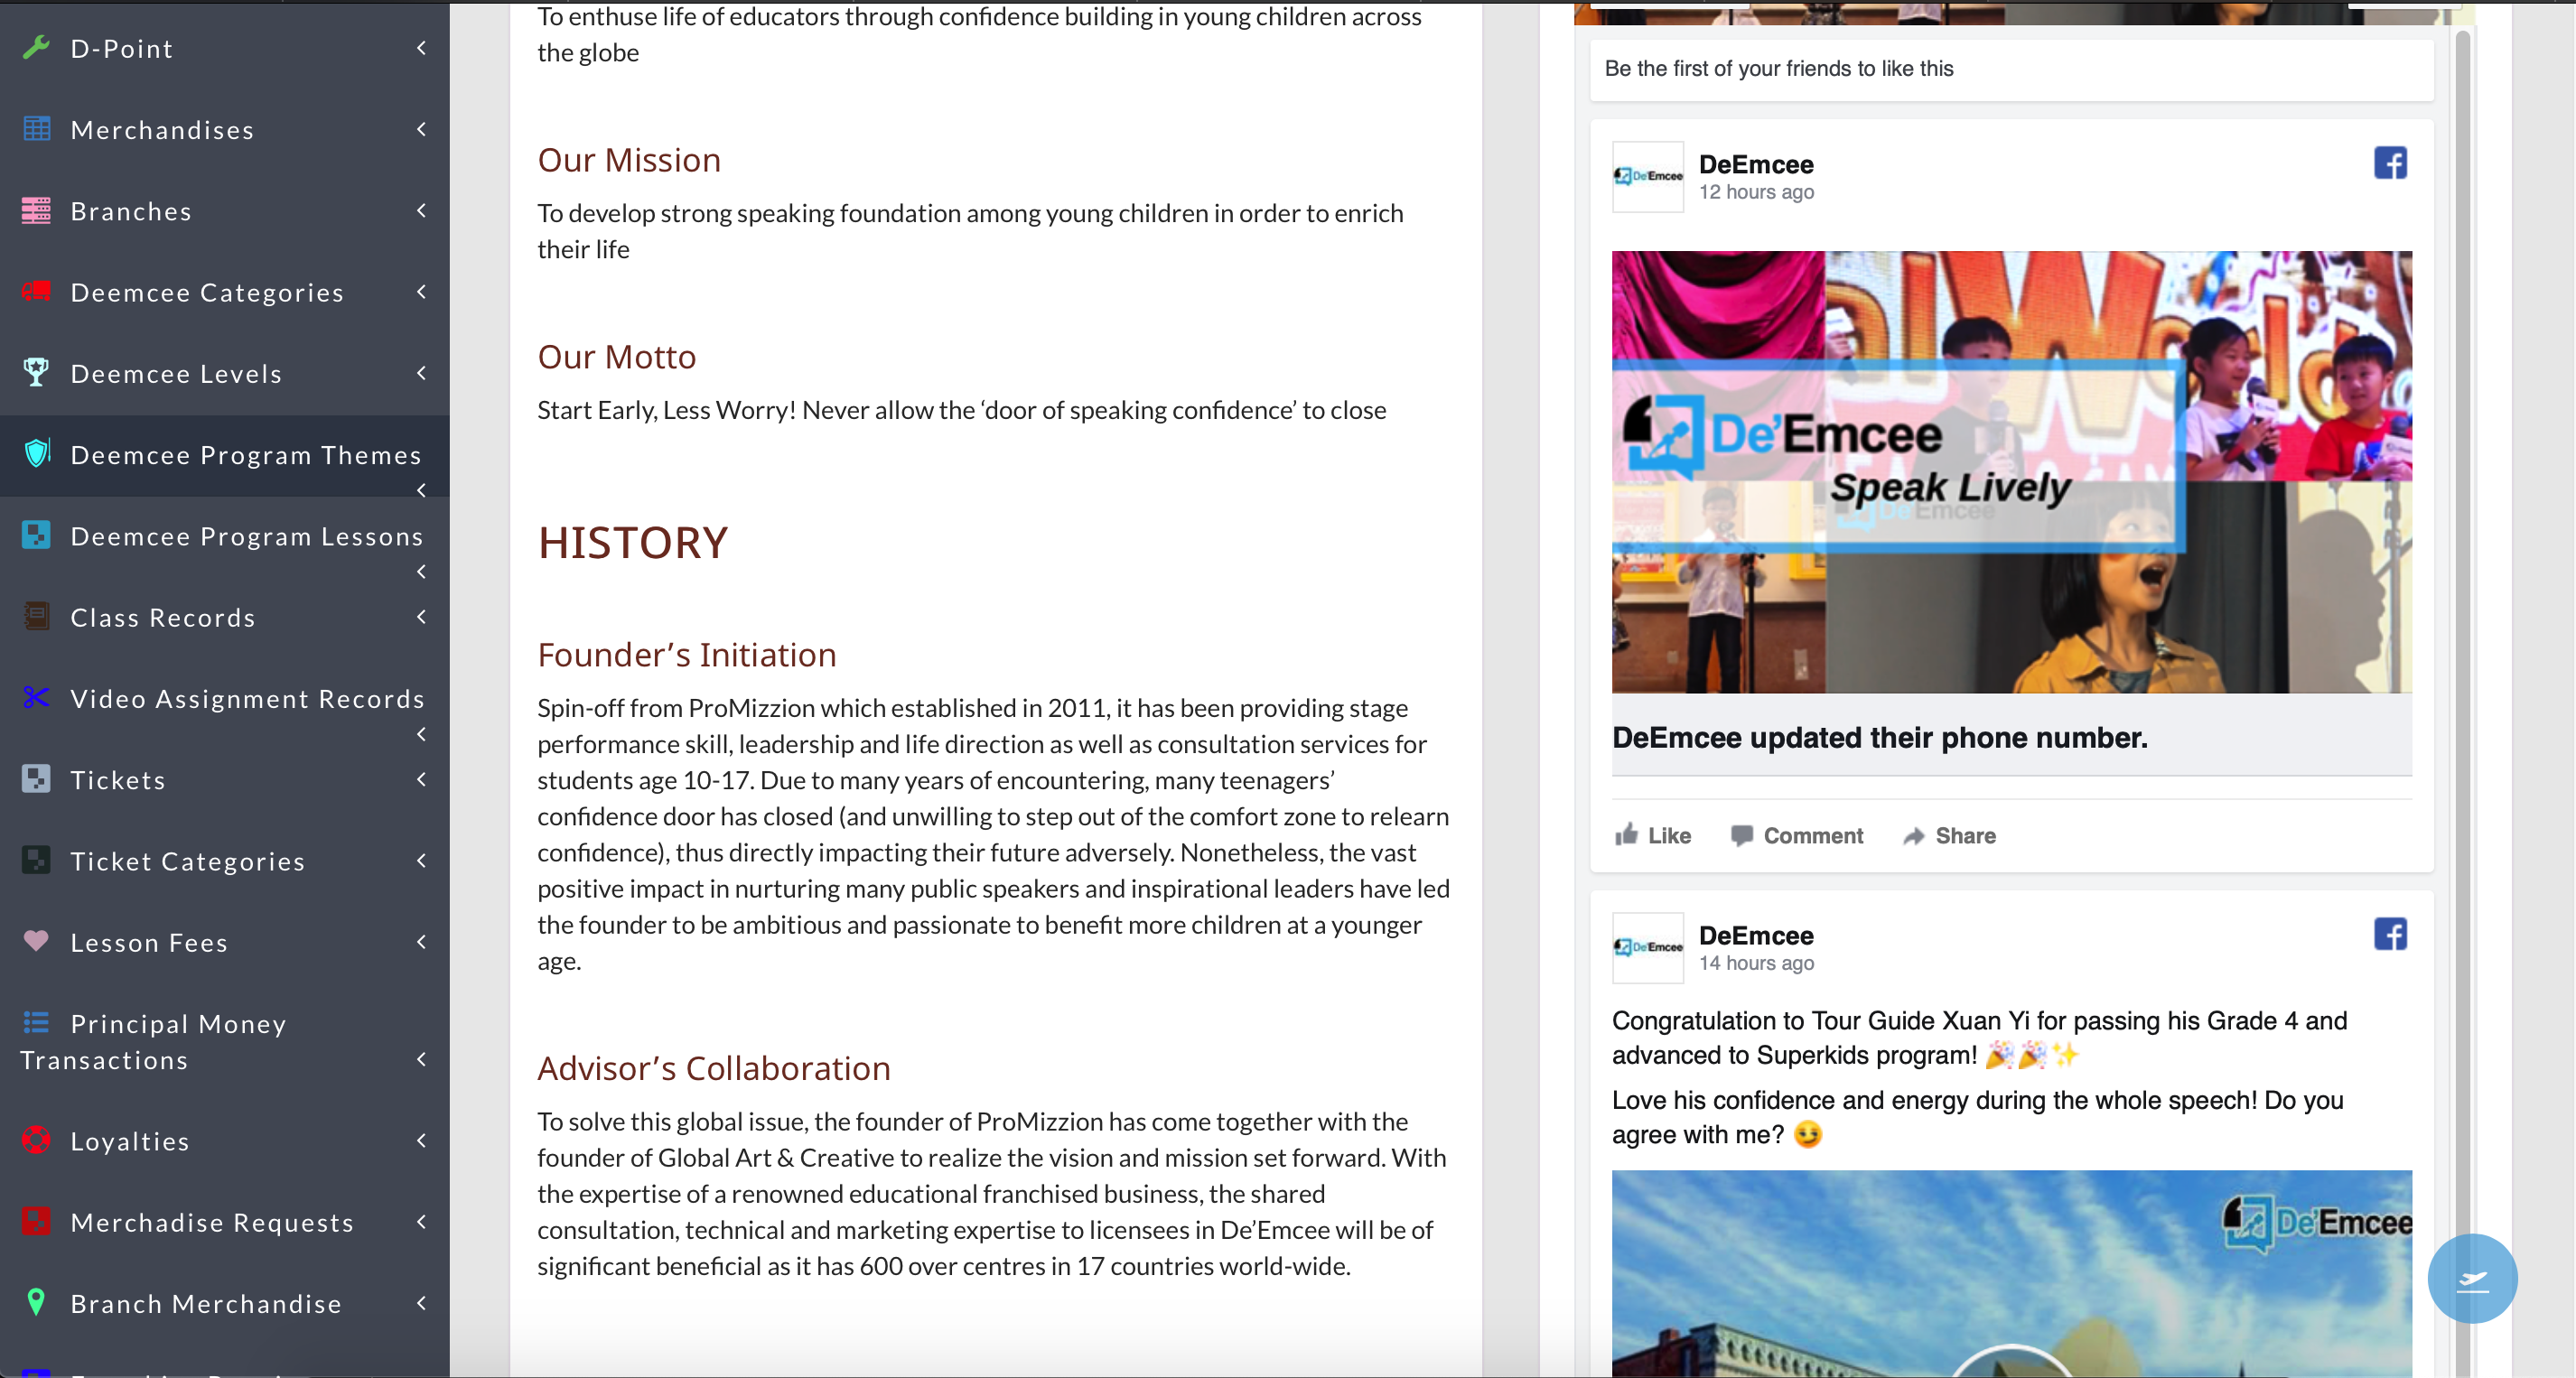
Task: Open Facebook icon on the DeEmcee post
Action: (x=2391, y=163)
